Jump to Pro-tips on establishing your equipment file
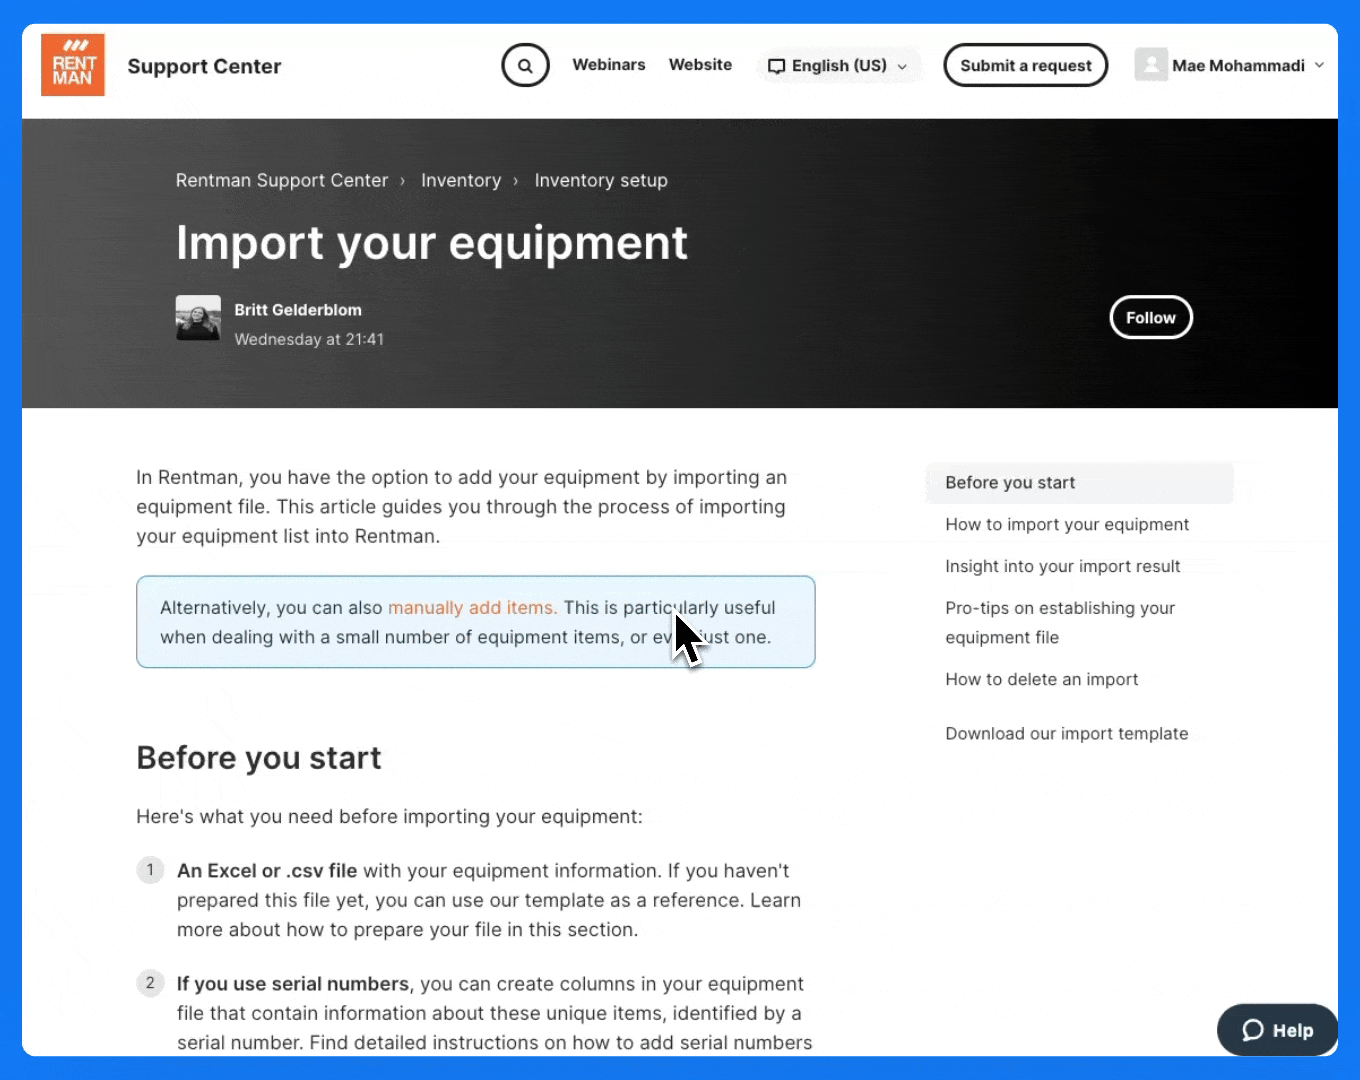 pyautogui.click(x=1060, y=623)
